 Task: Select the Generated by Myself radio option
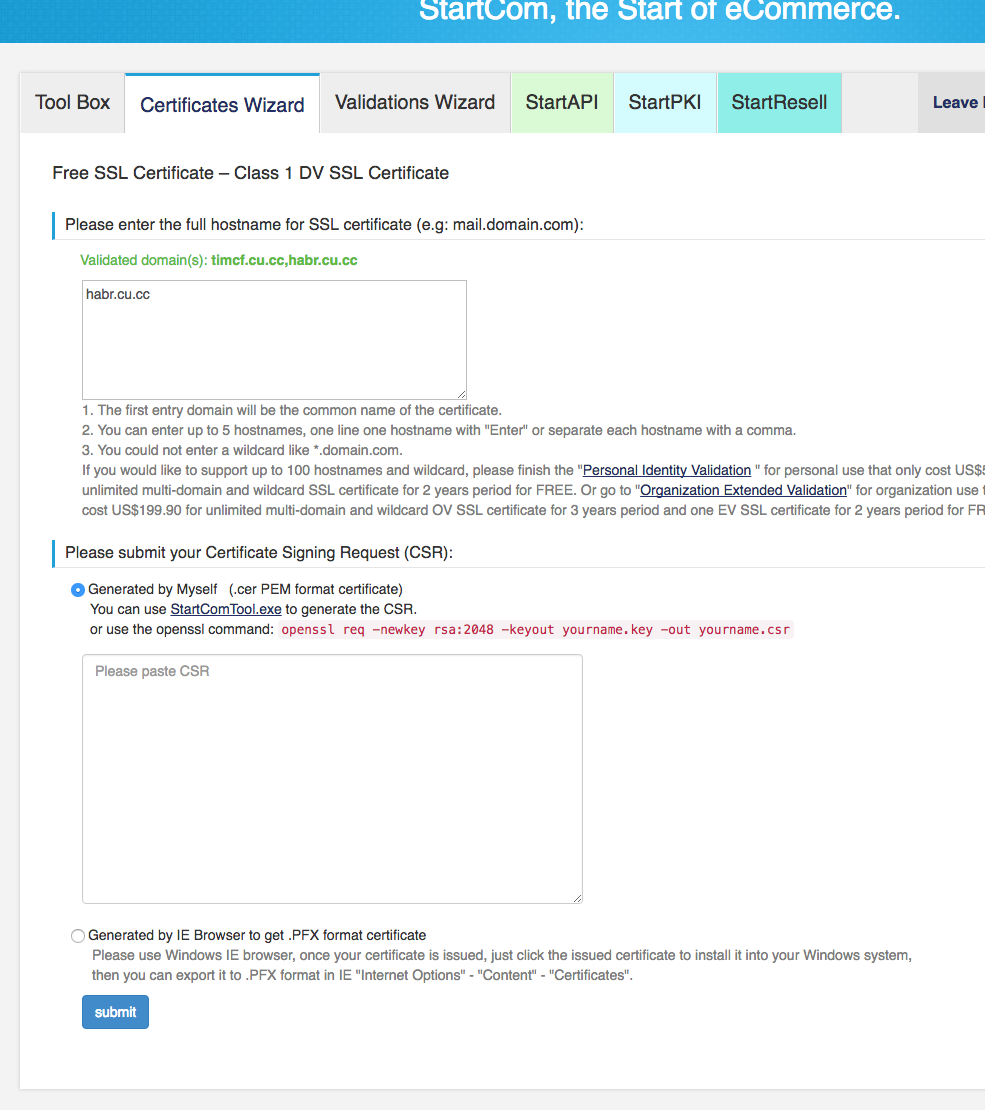(78, 590)
